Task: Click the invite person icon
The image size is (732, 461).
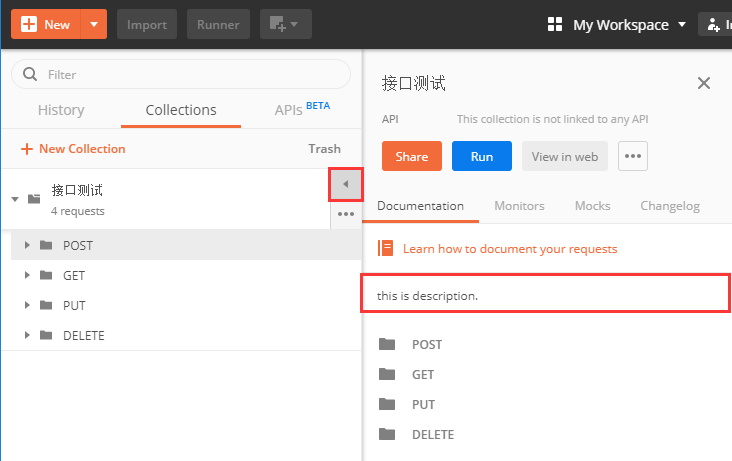Action: tap(713, 24)
